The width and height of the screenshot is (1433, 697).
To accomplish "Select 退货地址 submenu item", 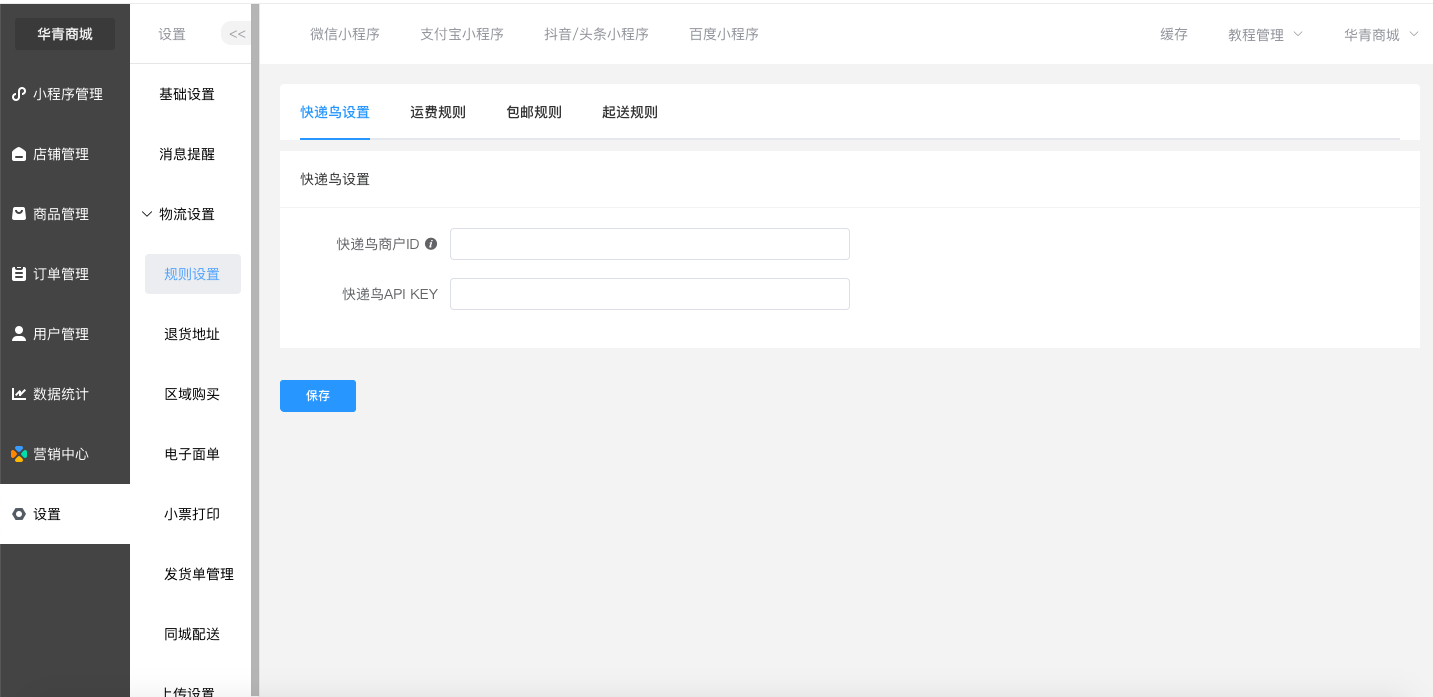I will pyautogui.click(x=192, y=334).
